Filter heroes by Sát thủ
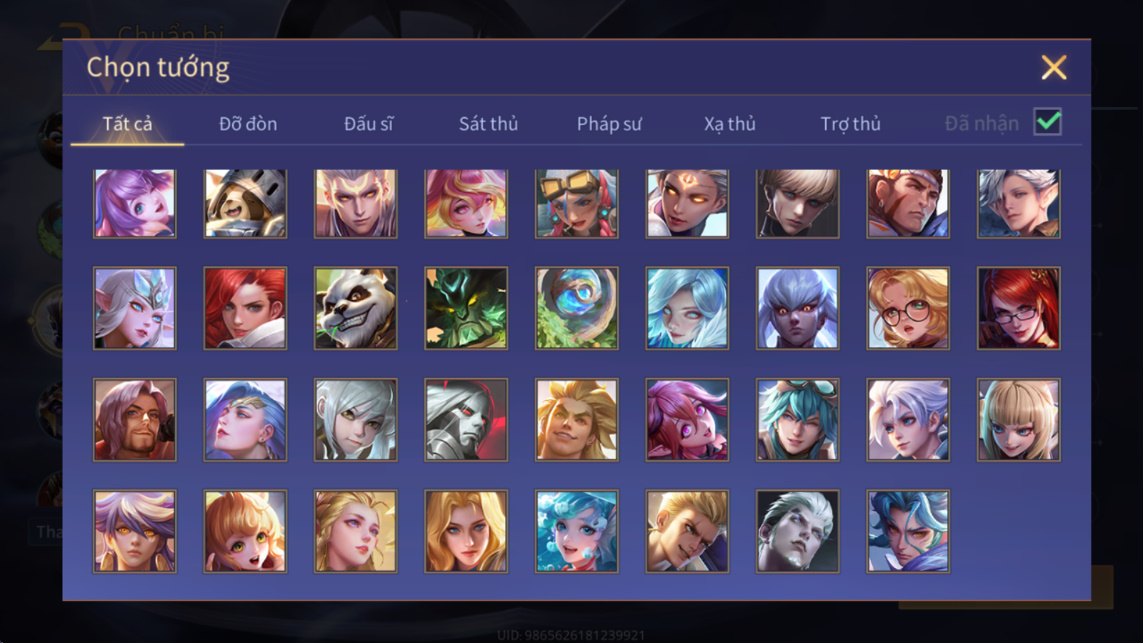 pos(488,124)
